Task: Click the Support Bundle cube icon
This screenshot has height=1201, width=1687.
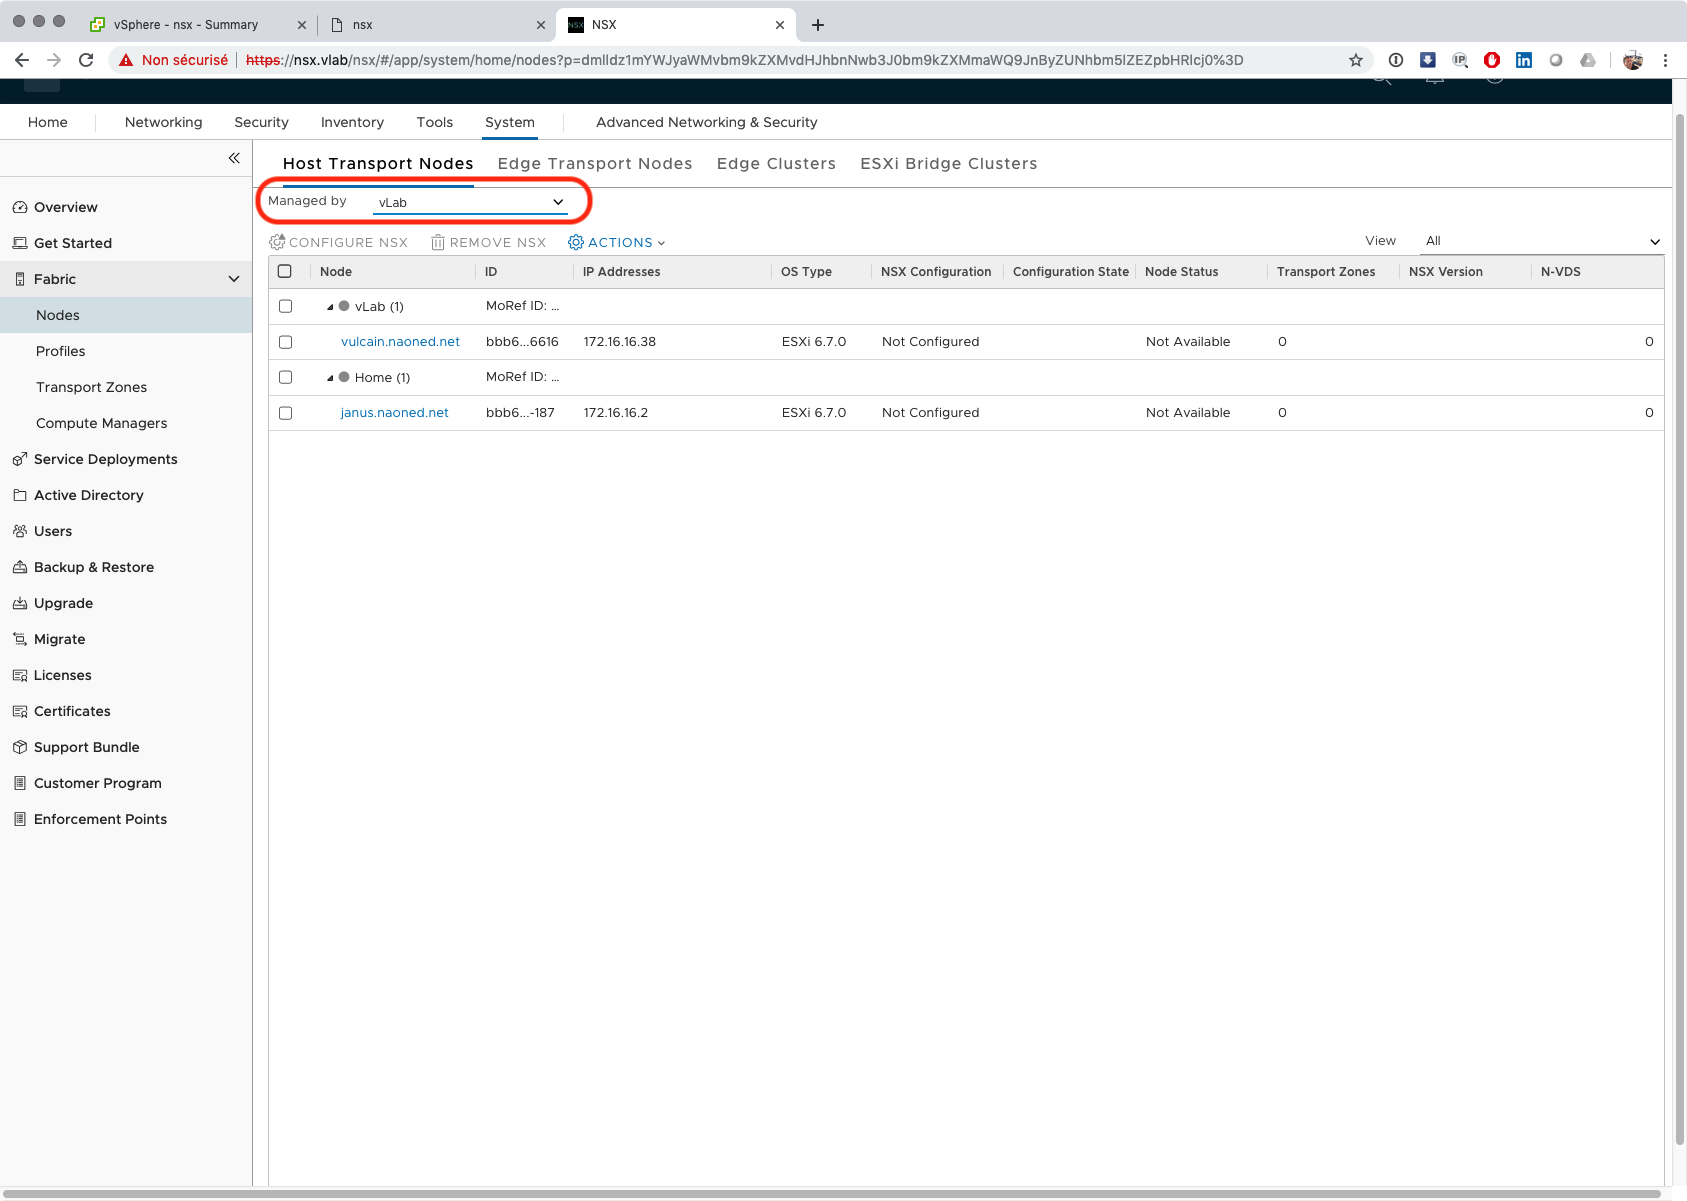Action: tap(19, 747)
